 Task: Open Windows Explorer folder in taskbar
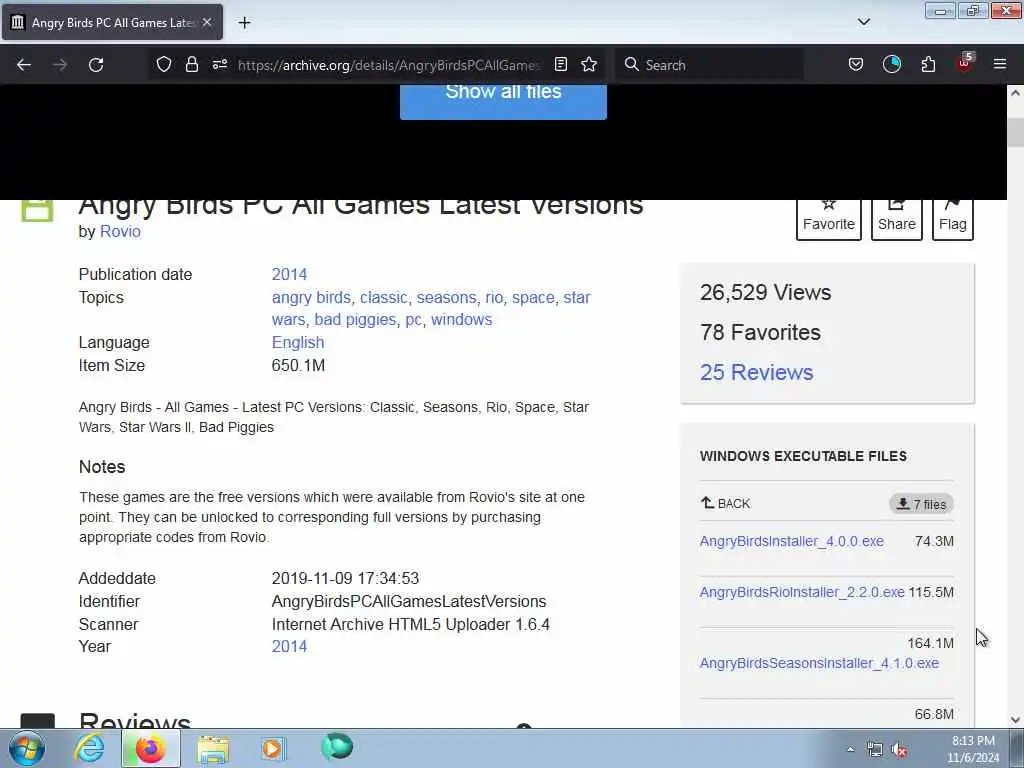coord(213,749)
